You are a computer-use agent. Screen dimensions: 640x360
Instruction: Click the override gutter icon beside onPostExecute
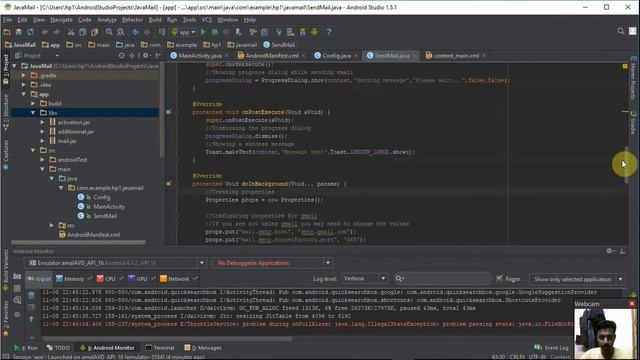tap(169, 112)
